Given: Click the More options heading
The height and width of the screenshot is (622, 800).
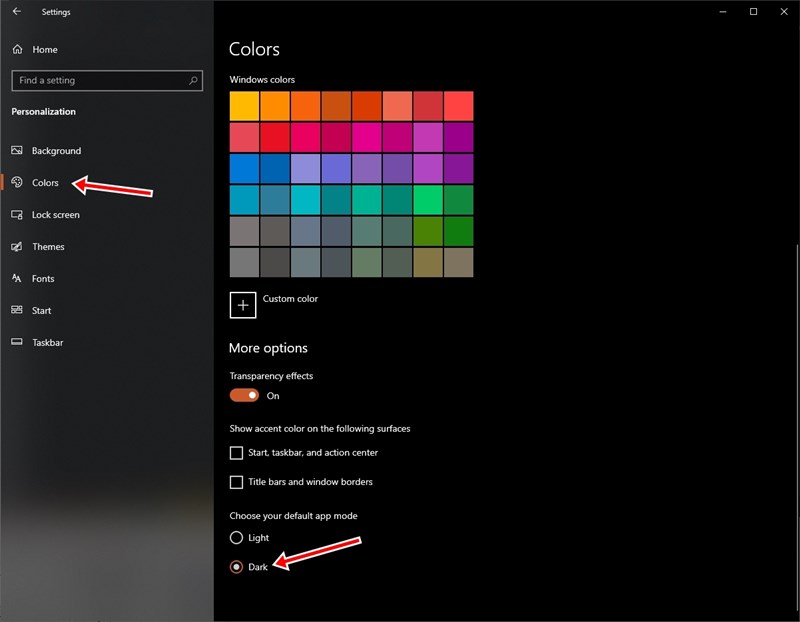Looking at the screenshot, I should click(x=268, y=348).
